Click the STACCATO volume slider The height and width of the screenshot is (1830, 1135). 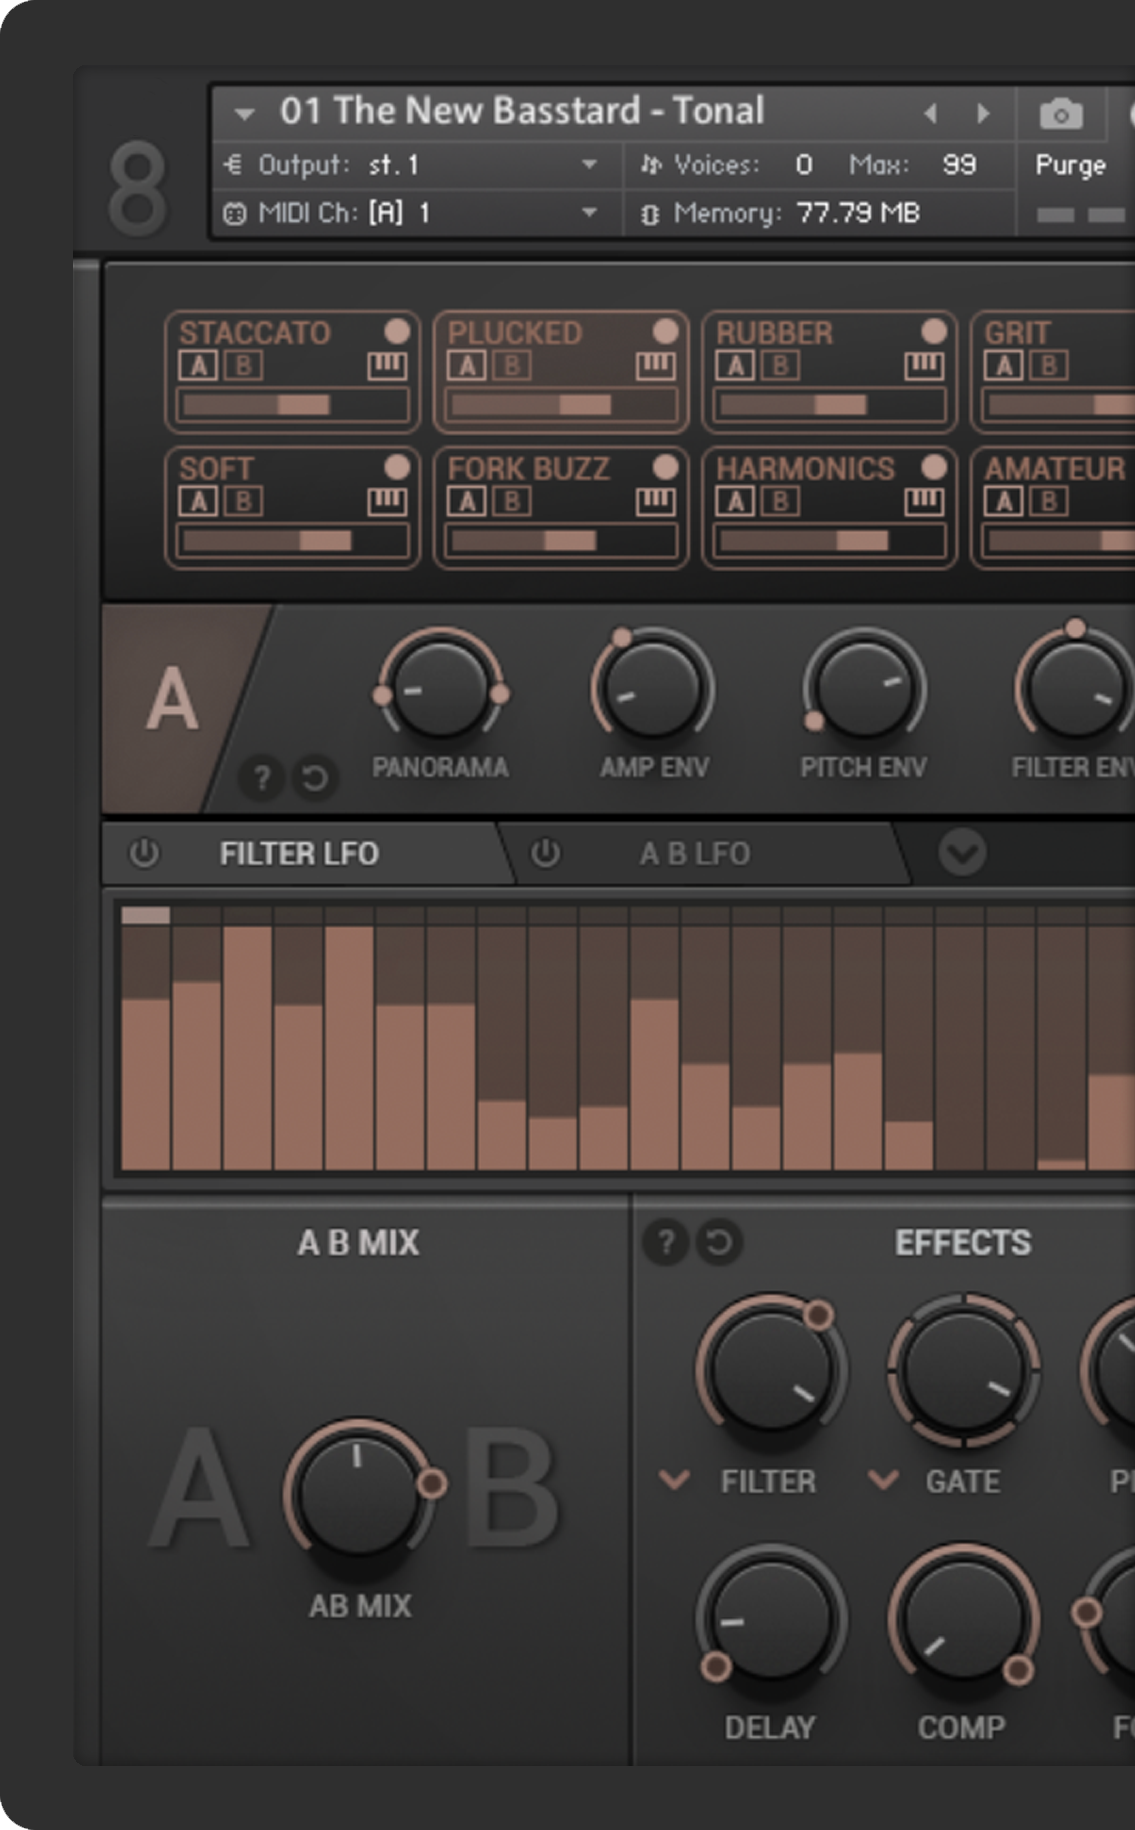tap(292, 404)
